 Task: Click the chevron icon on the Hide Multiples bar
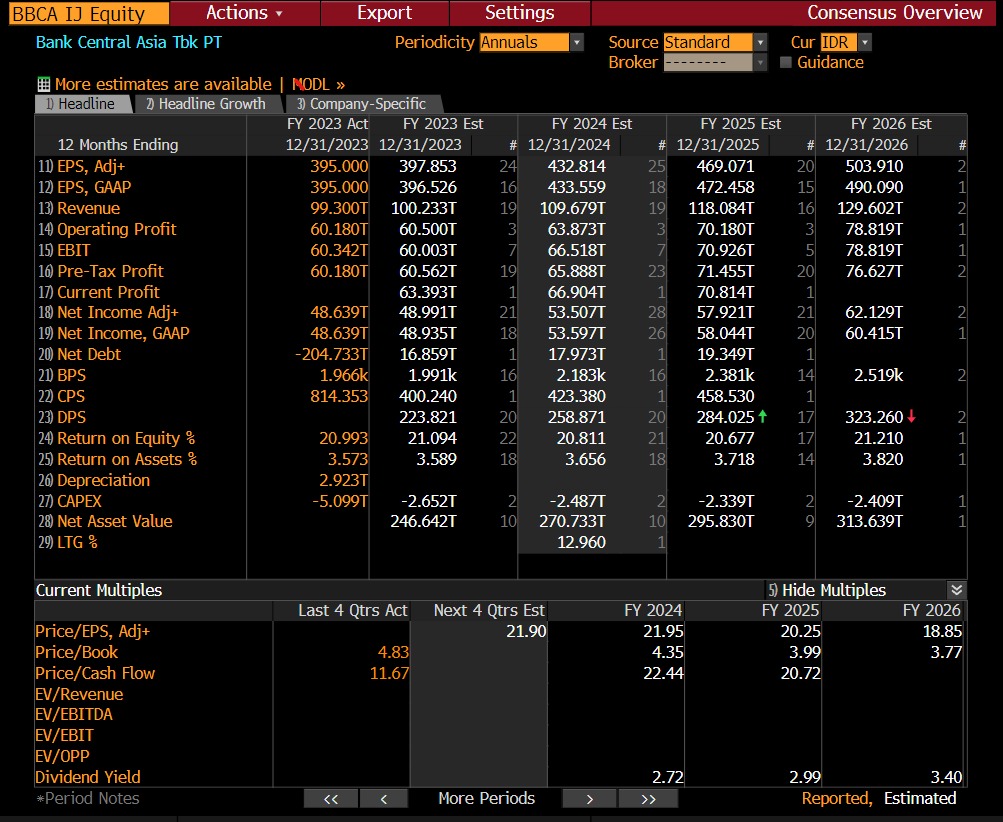(x=956, y=590)
